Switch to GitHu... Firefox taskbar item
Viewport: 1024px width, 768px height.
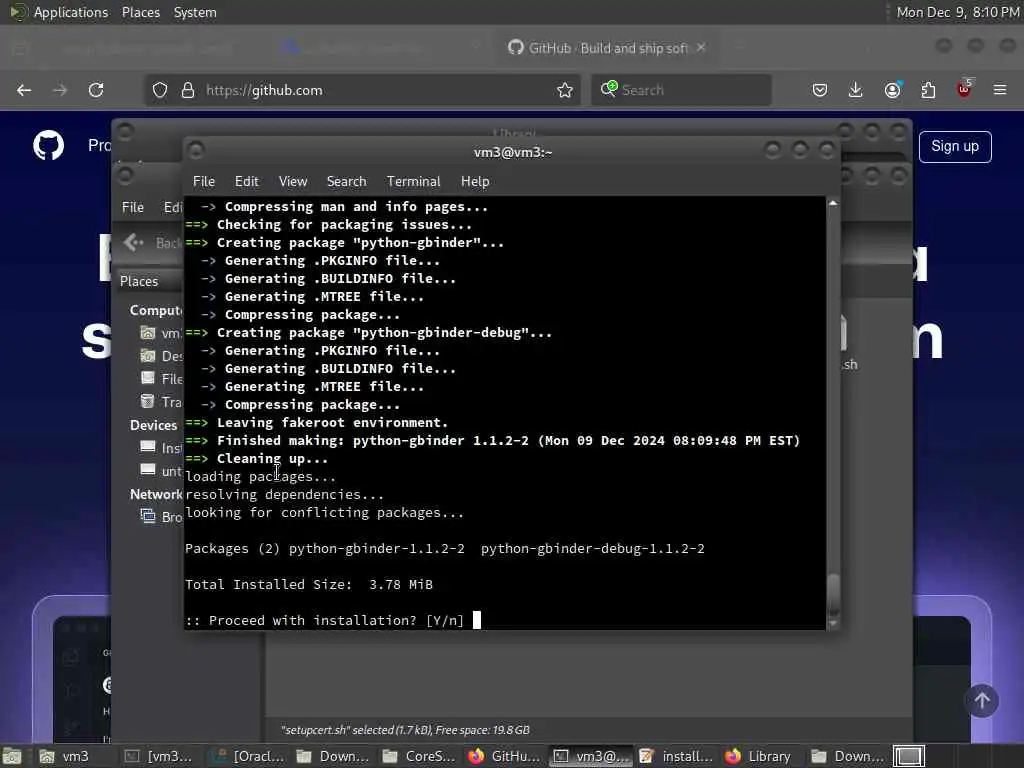pyautogui.click(x=504, y=756)
